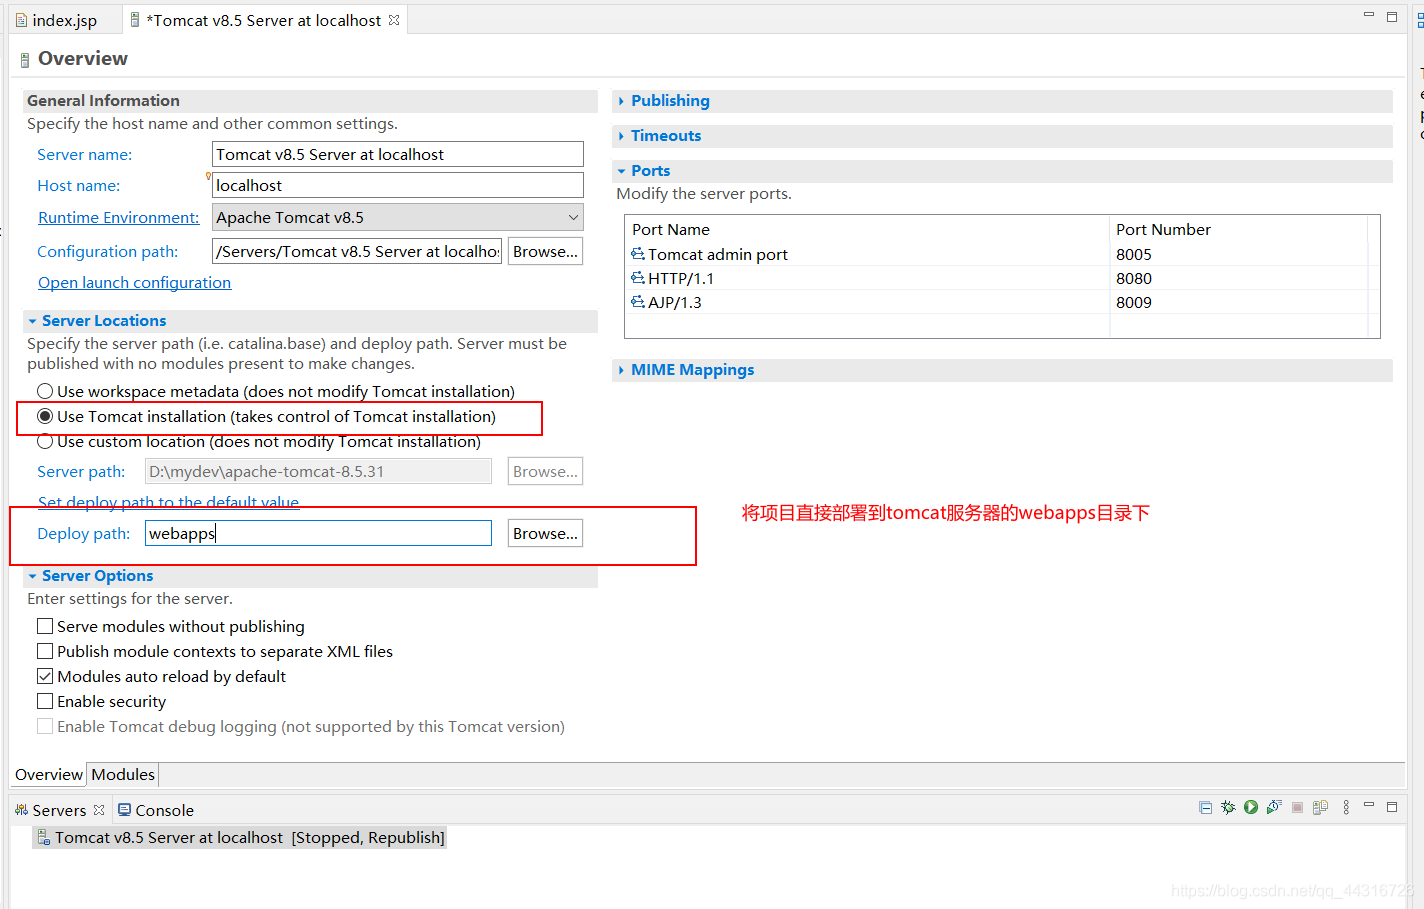
Task: Check Publish module contexts to separate XML files
Action: (45, 651)
